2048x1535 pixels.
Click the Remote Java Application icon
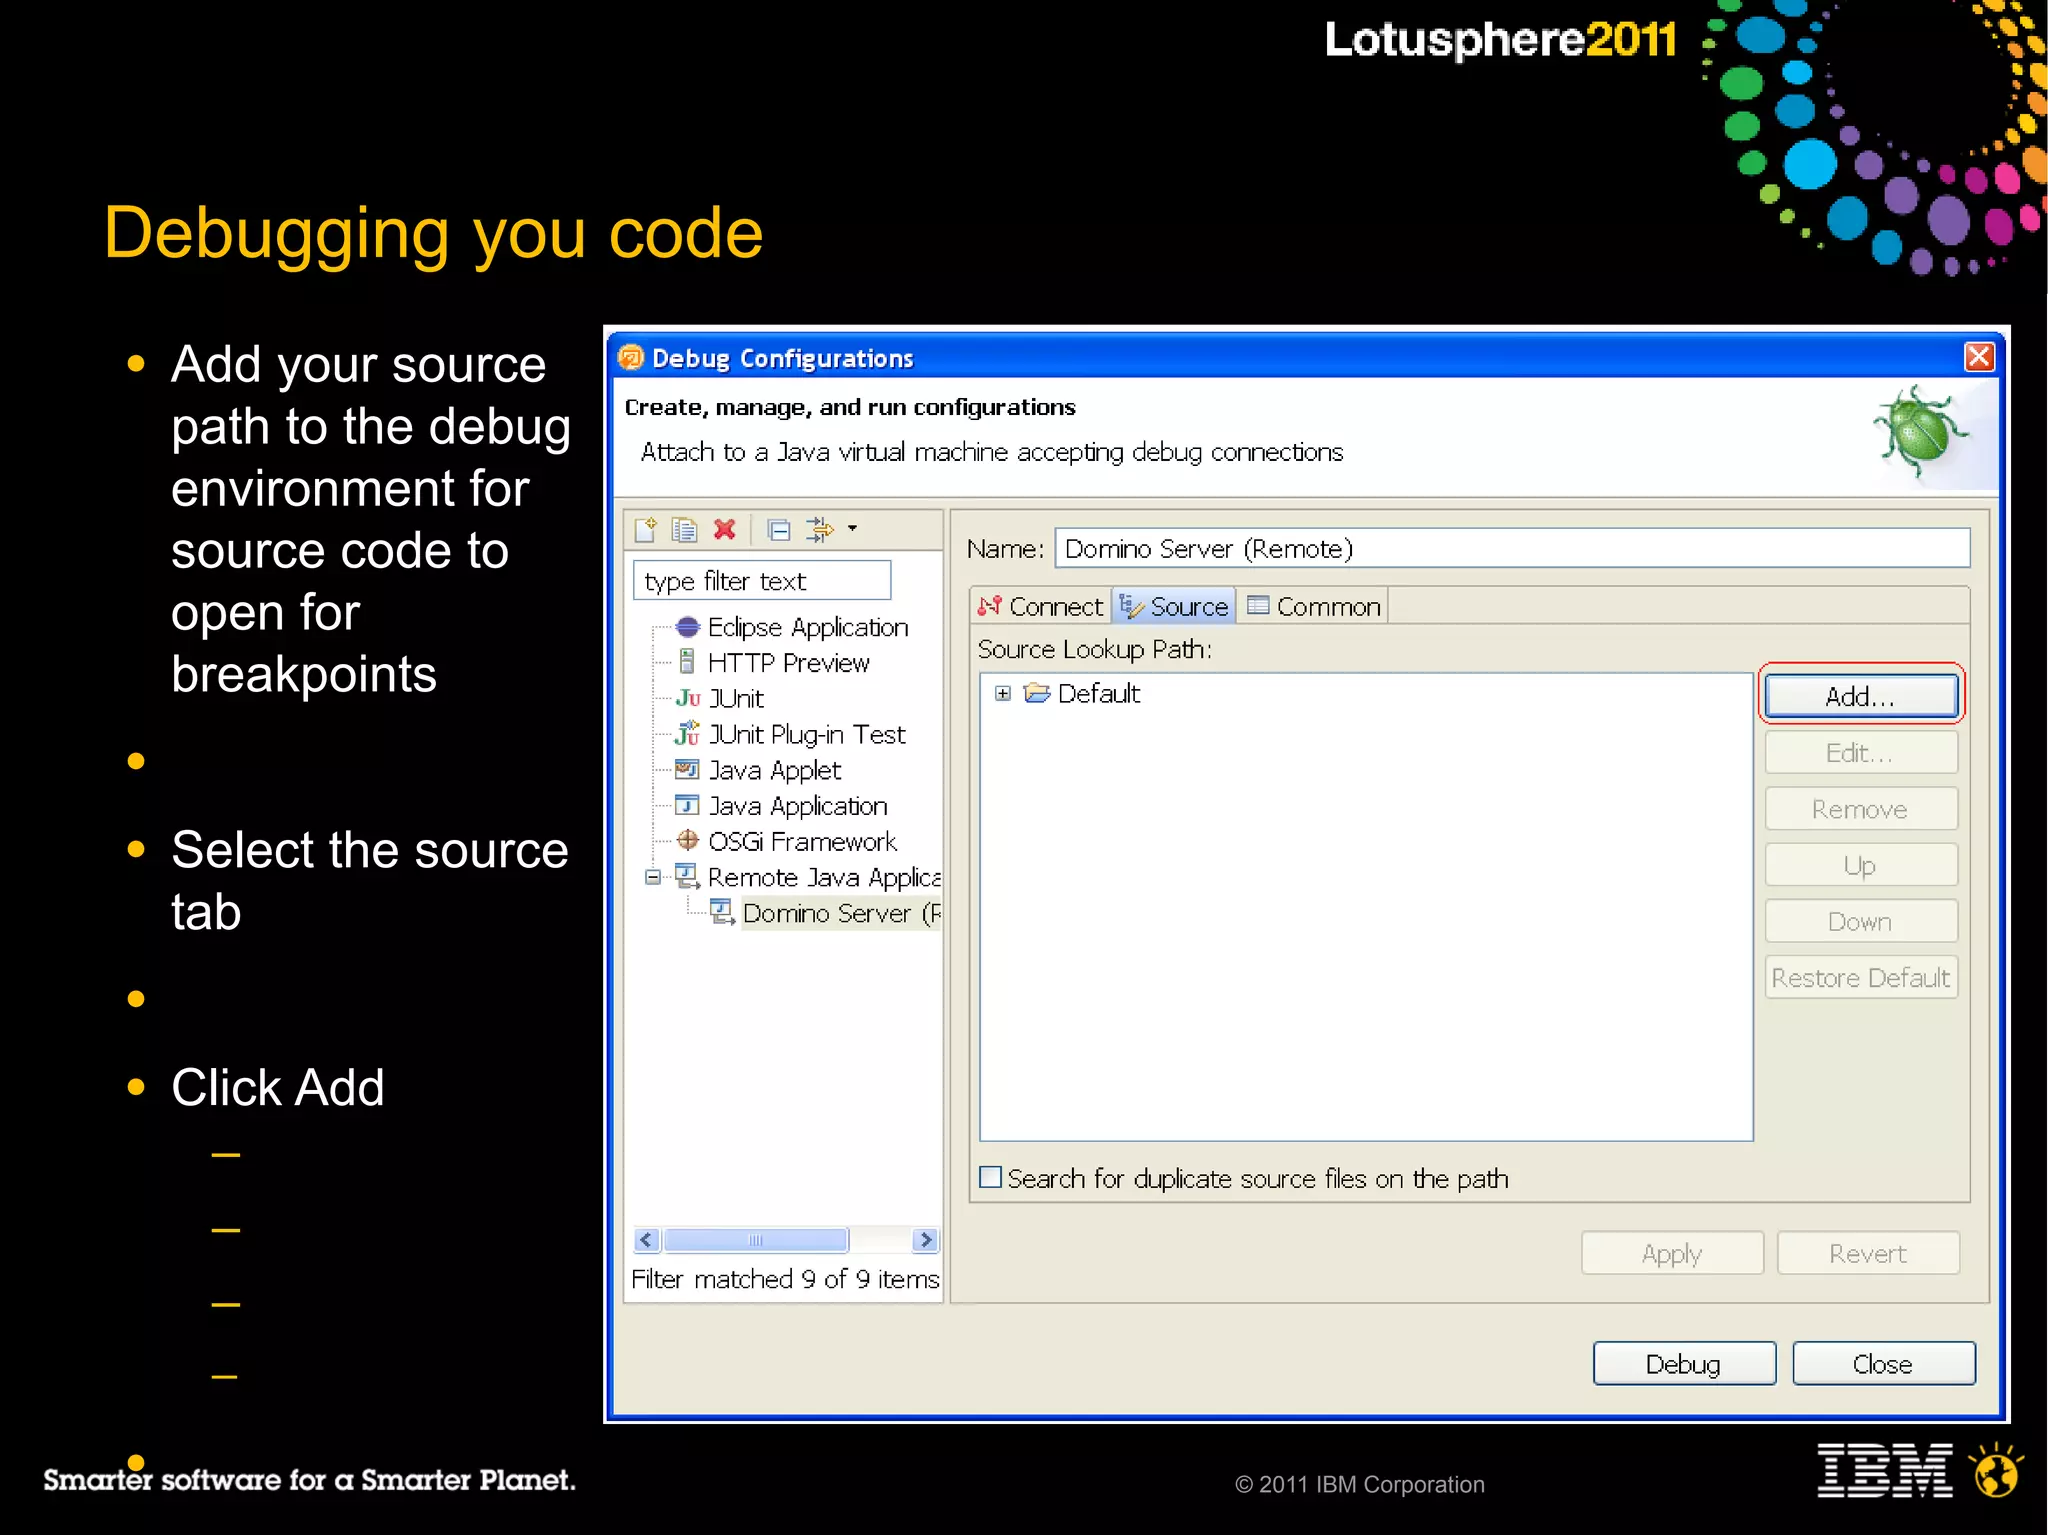click(687, 876)
